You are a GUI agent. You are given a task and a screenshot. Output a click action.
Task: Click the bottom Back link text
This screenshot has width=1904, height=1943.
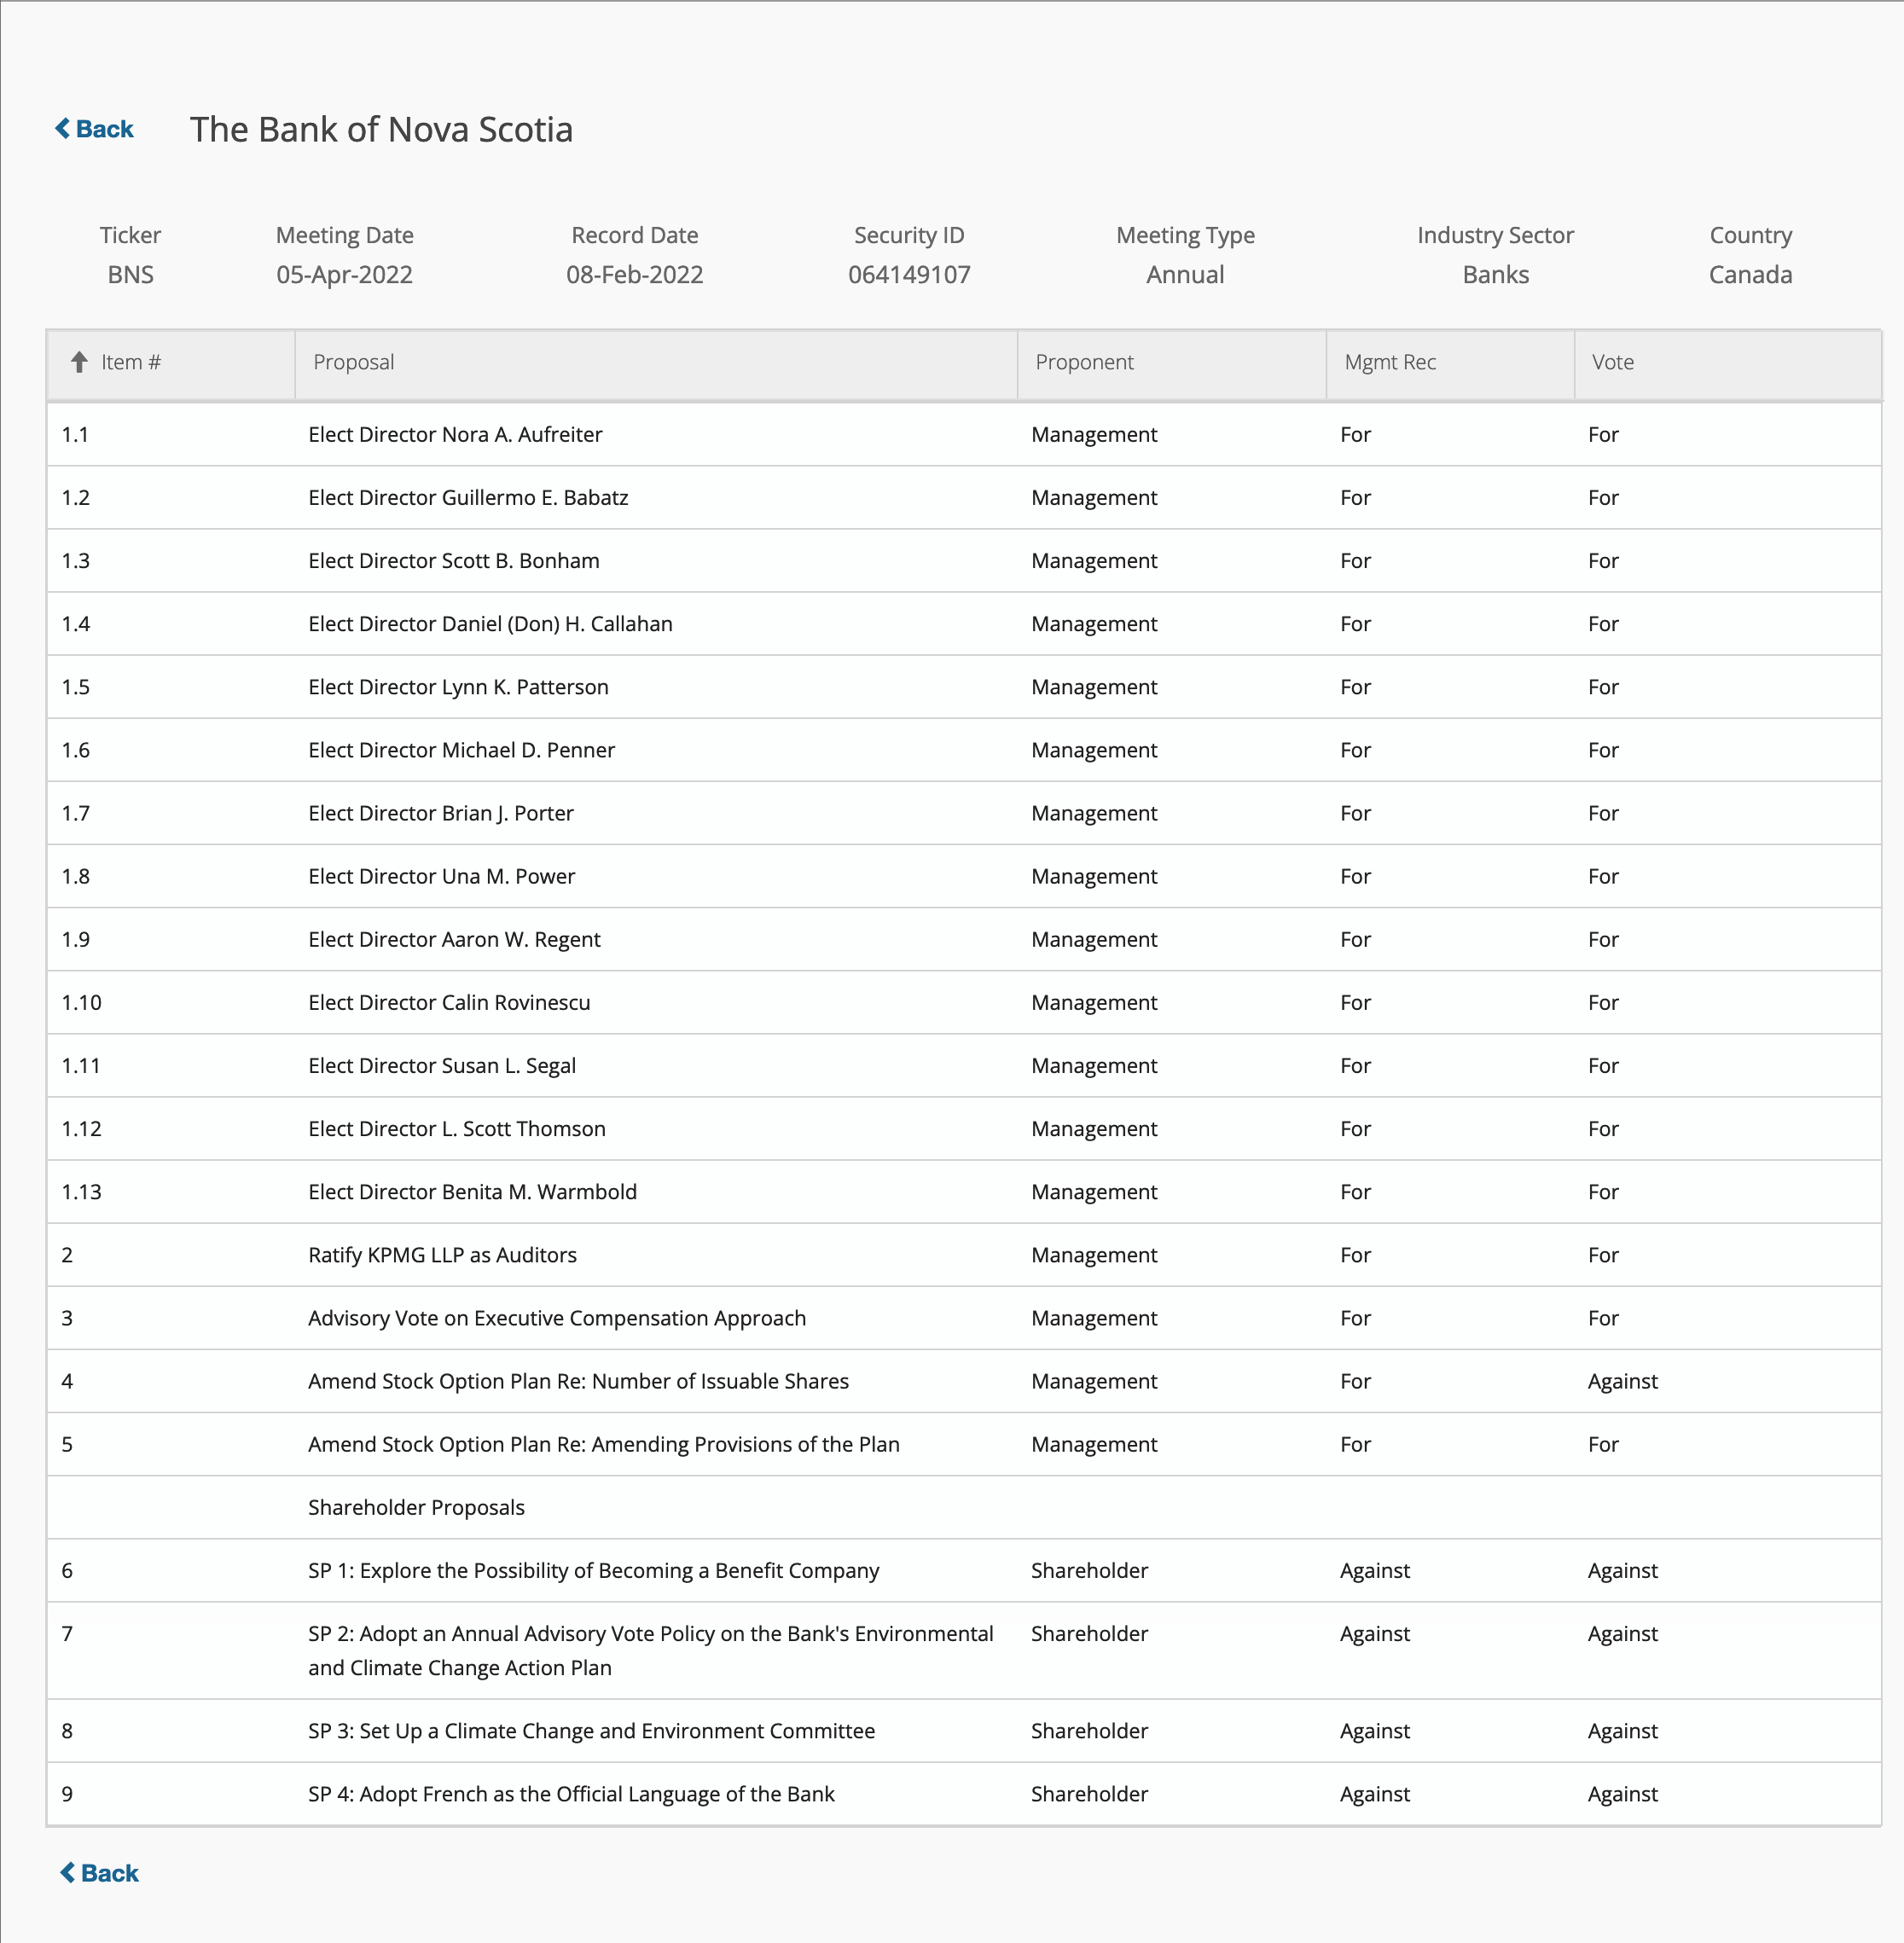[110, 1873]
